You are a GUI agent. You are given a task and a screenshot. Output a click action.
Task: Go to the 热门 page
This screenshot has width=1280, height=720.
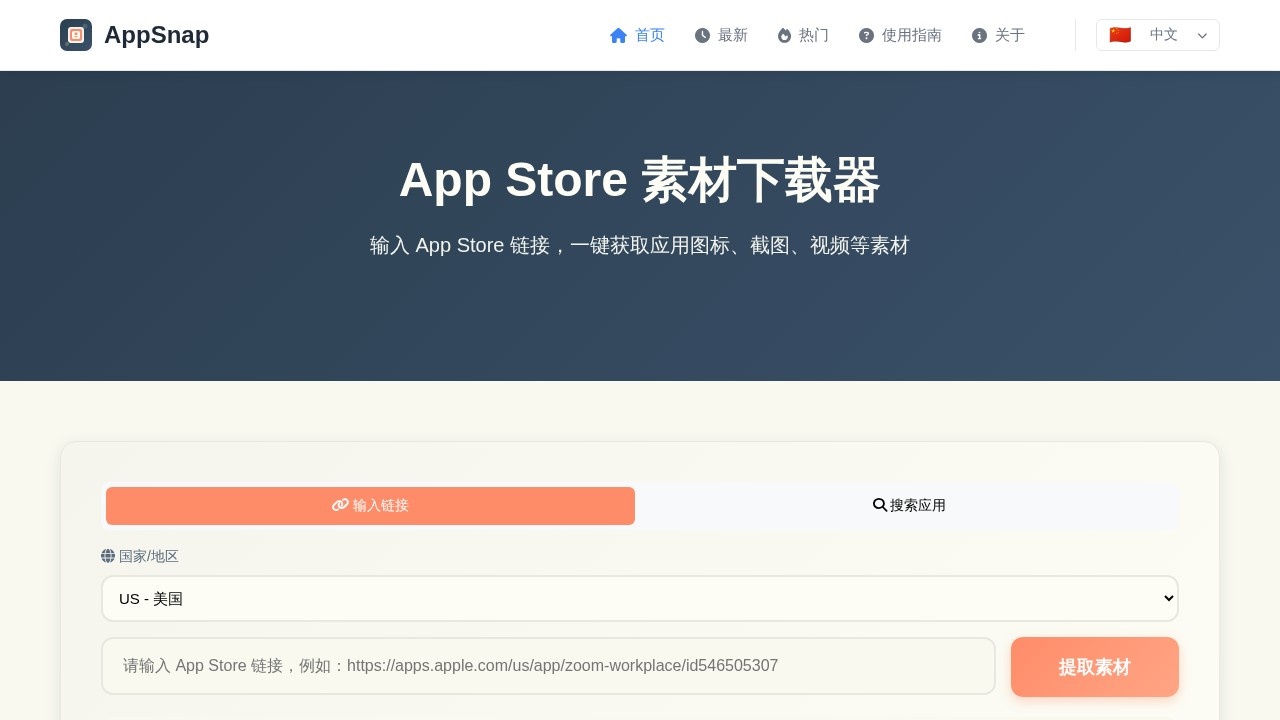click(x=813, y=35)
